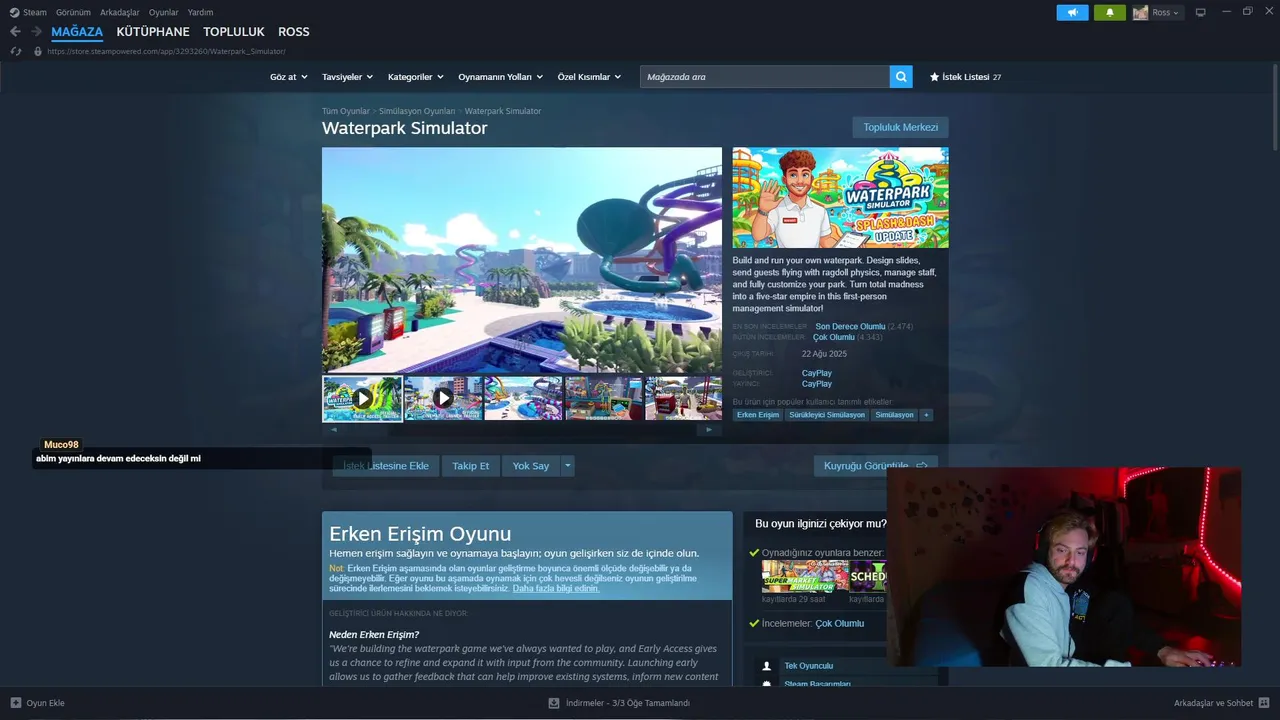Viewport: 1280px width, 720px height.
Task: Expand the Tavsiyeler dropdown
Action: coord(347,77)
